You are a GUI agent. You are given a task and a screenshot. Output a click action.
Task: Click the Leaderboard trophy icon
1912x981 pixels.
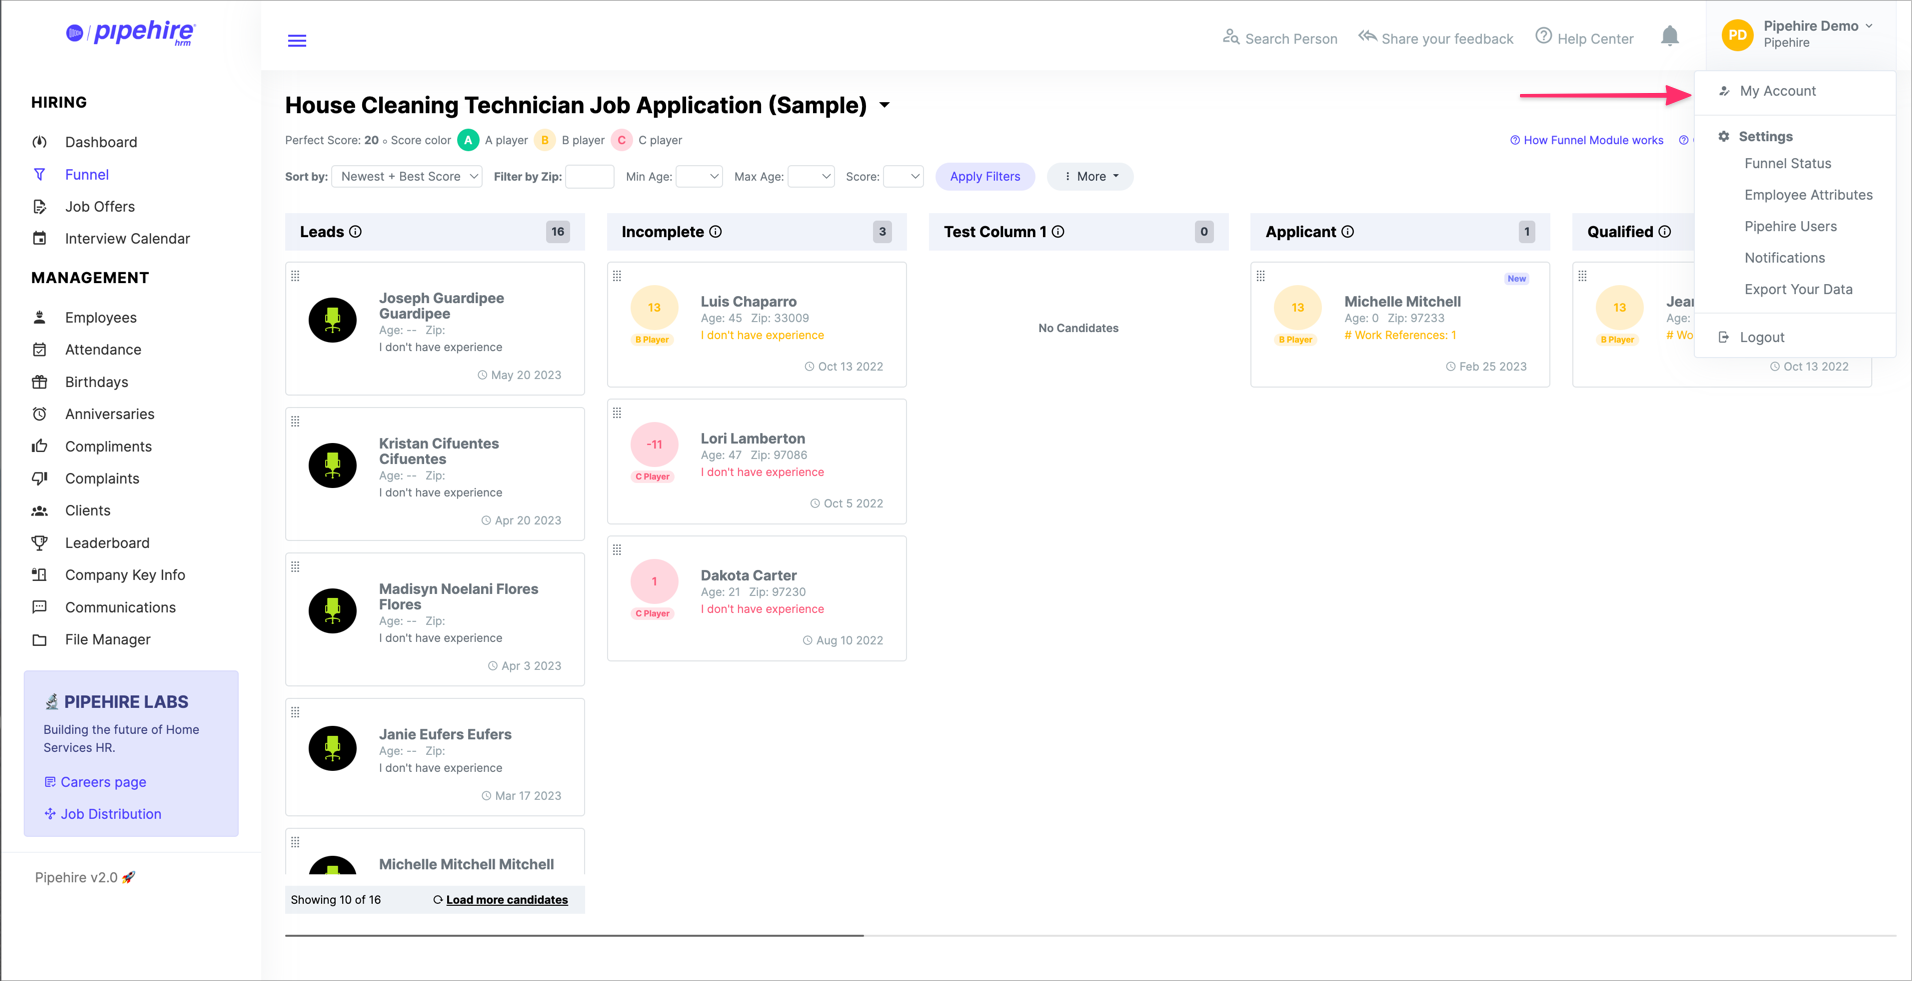coord(40,543)
